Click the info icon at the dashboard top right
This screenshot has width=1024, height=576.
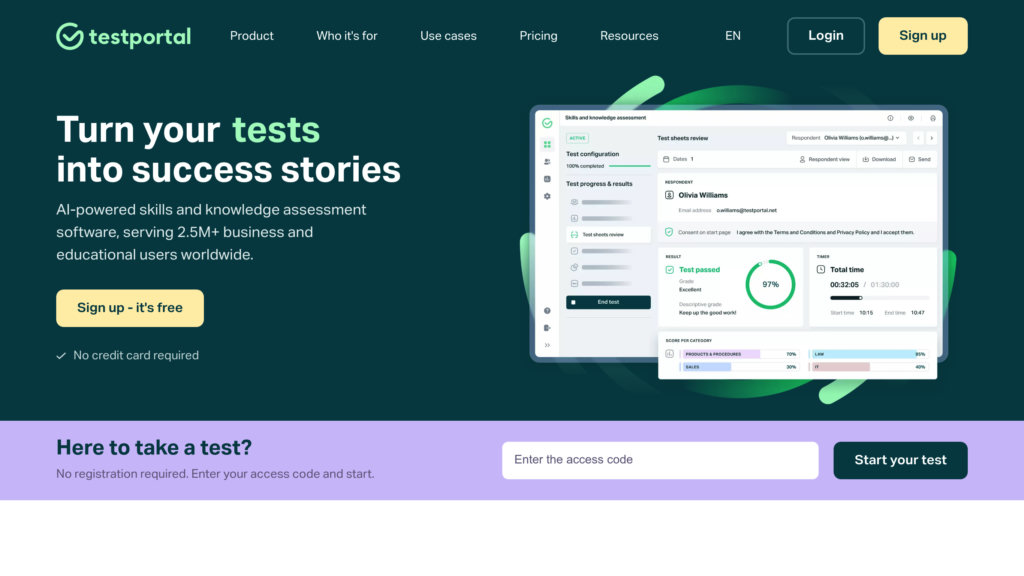(890, 118)
